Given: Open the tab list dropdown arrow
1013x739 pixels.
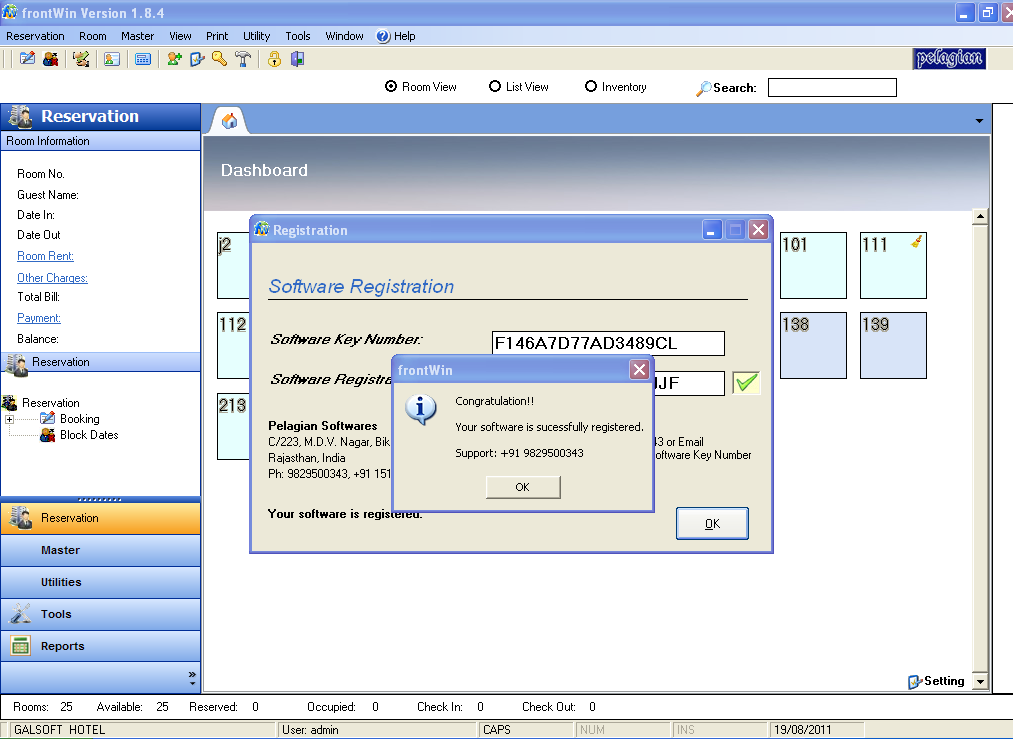Looking at the screenshot, I should point(979,121).
